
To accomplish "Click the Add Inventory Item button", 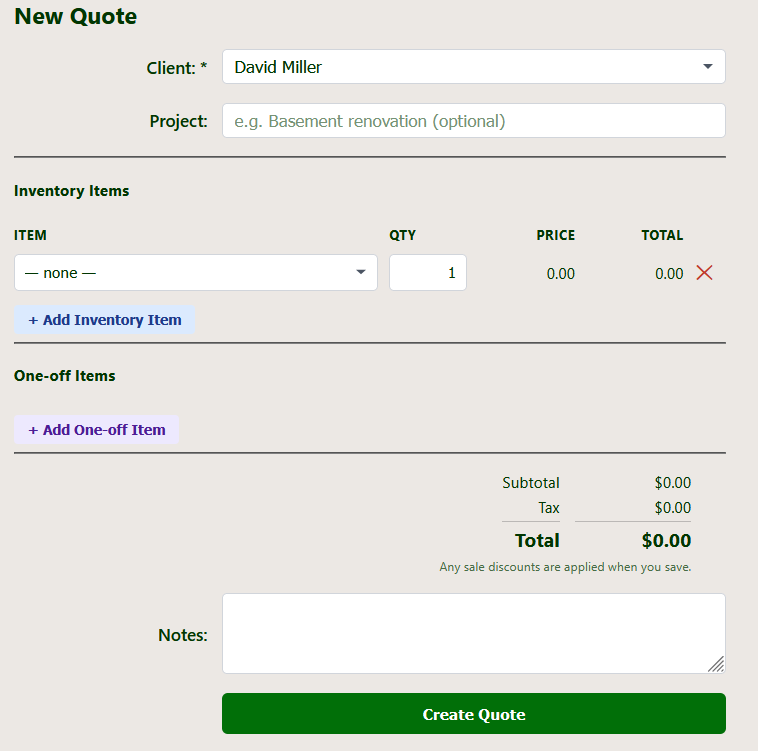I will tap(104, 319).
